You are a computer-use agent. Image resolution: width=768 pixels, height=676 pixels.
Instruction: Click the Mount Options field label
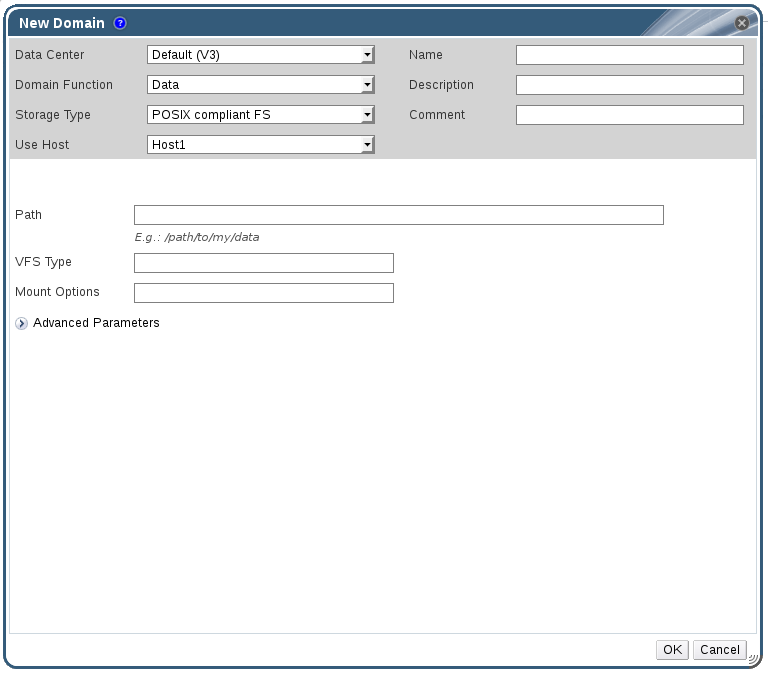(x=57, y=292)
